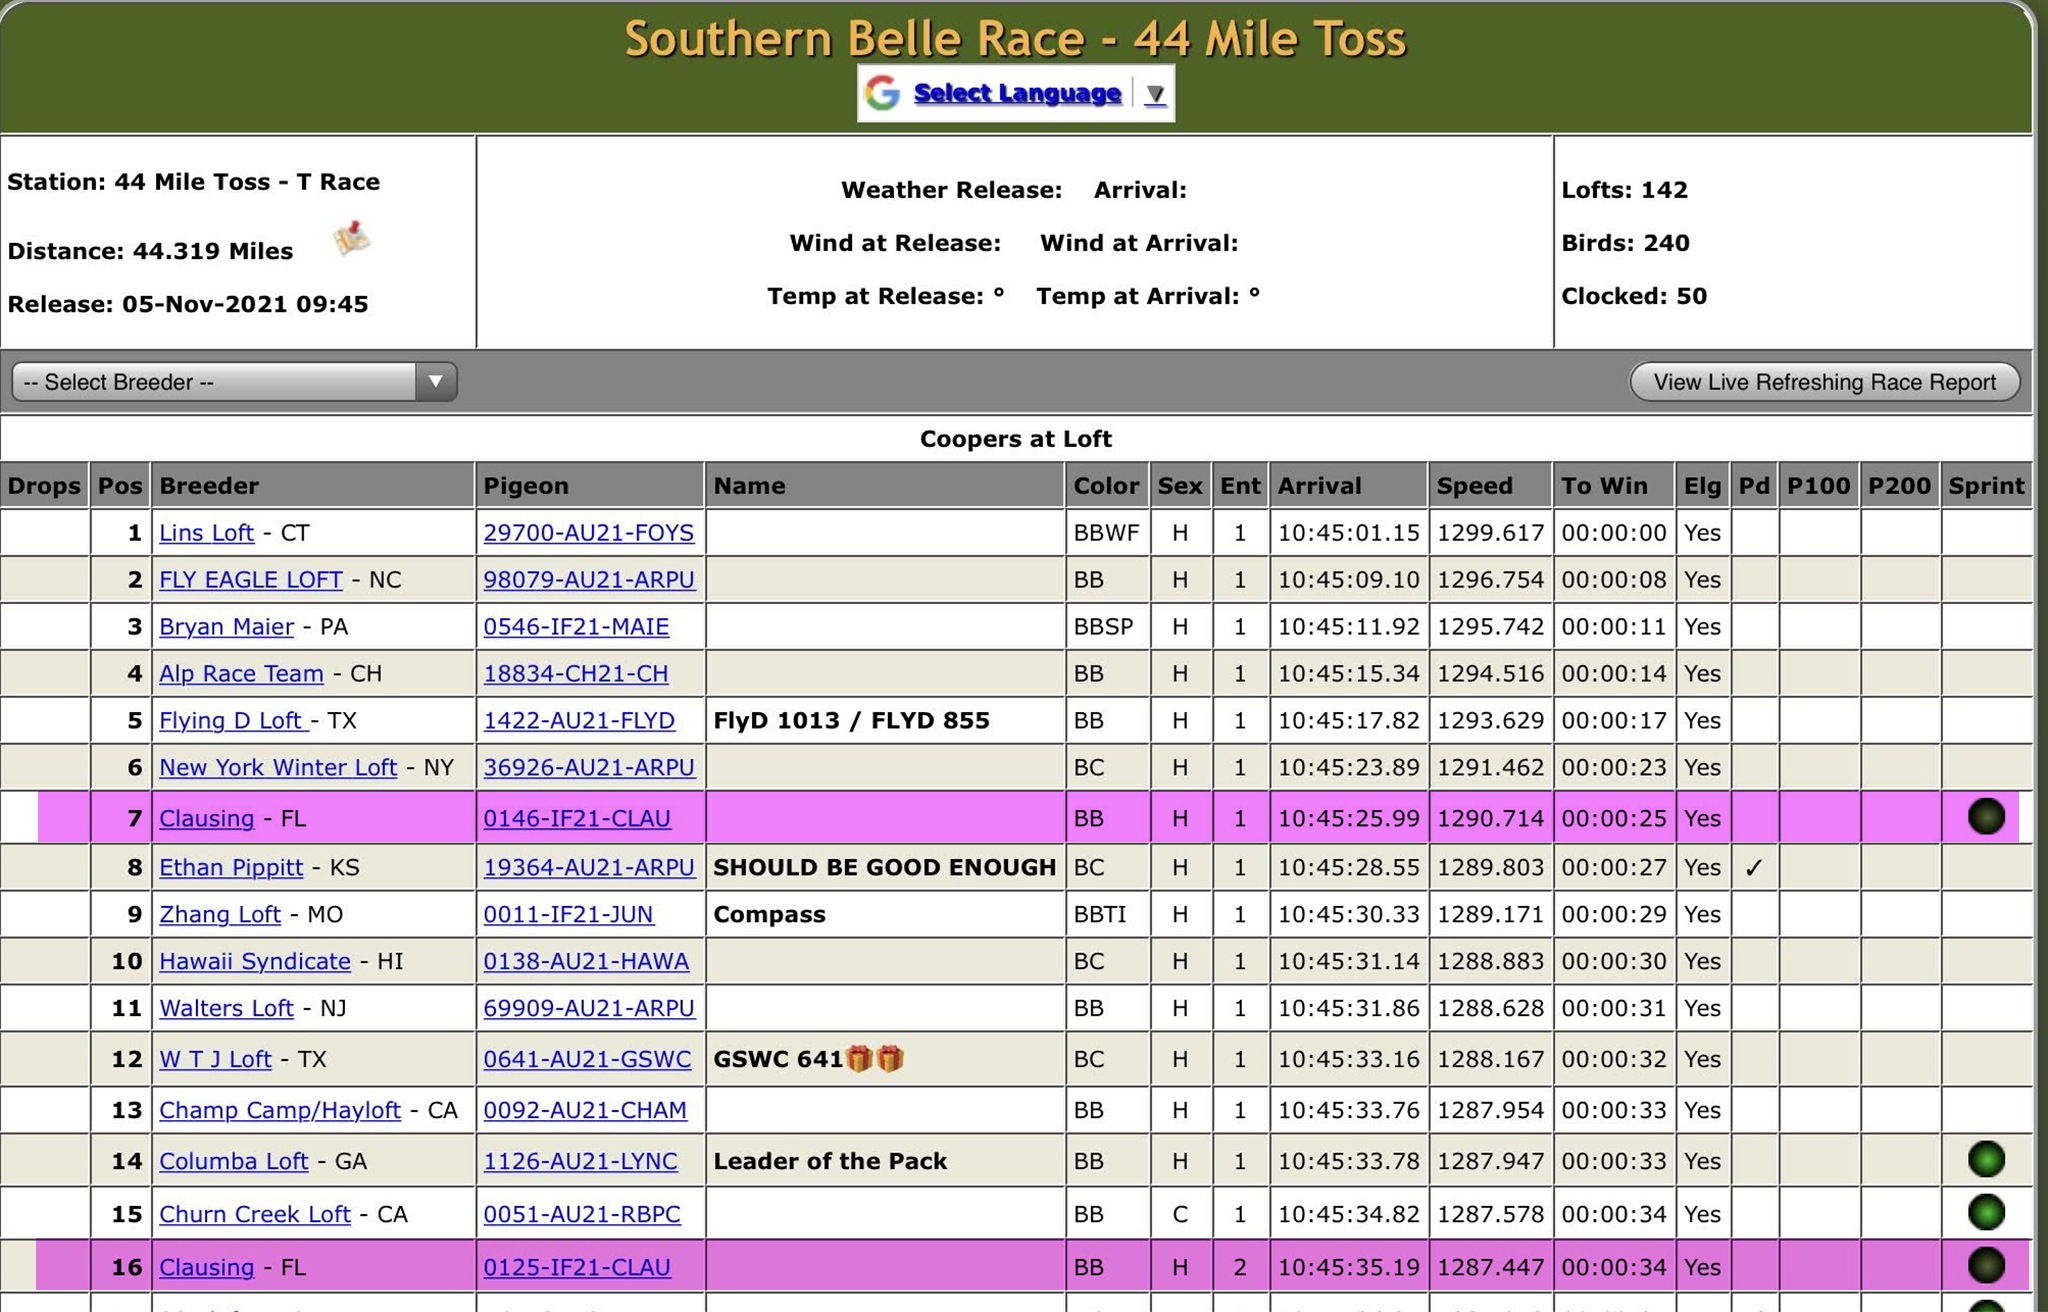Click the Speed column header

click(x=1474, y=486)
